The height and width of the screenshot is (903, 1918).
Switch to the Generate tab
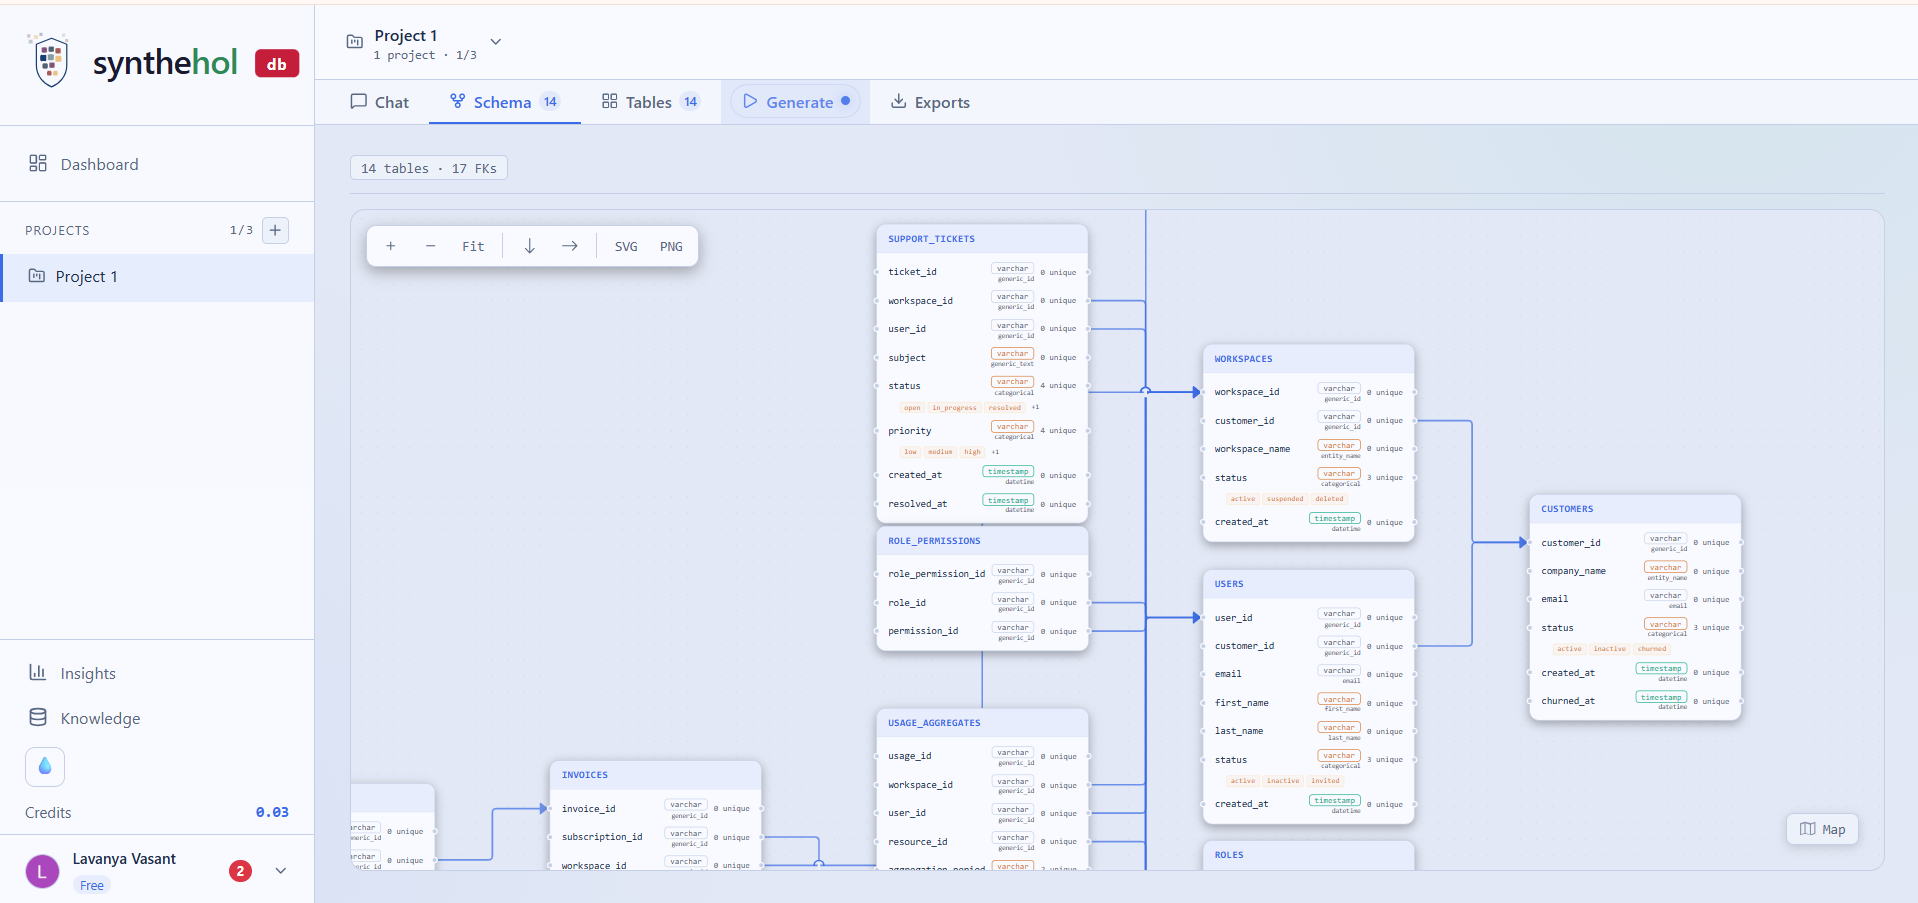coord(796,102)
